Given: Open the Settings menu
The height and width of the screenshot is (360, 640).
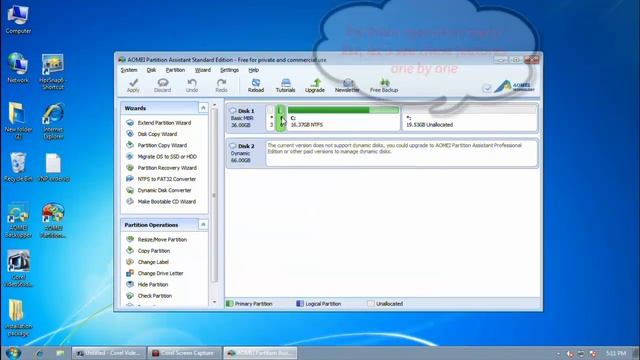Looking at the screenshot, I should [x=229, y=70].
